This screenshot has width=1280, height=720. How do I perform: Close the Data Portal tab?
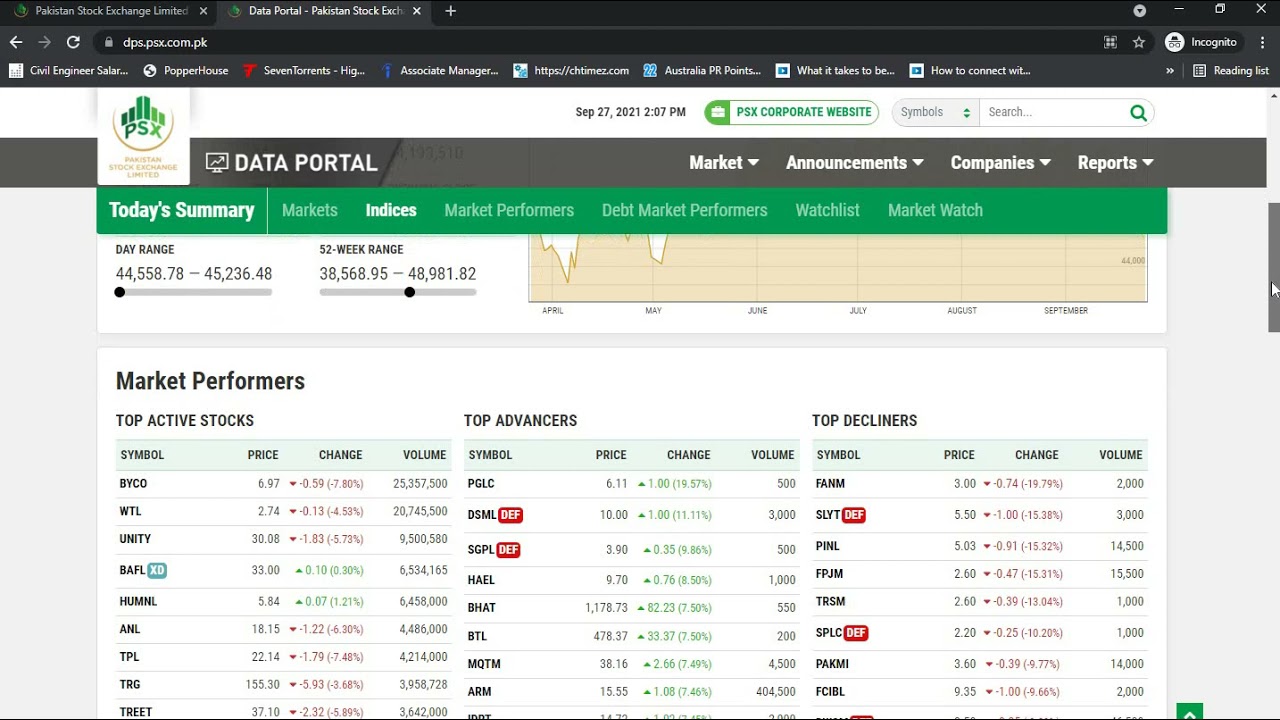click(x=417, y=11)
